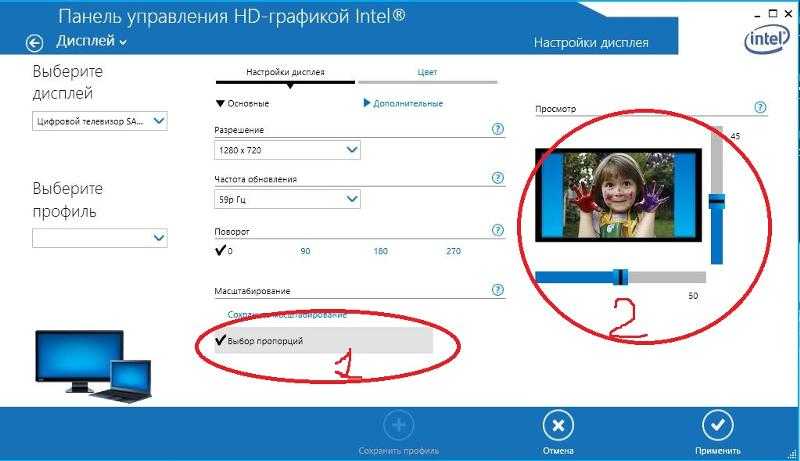Click the horizontal slider value 50
This screenshot has width=800, height=461.
click(693, 296)
